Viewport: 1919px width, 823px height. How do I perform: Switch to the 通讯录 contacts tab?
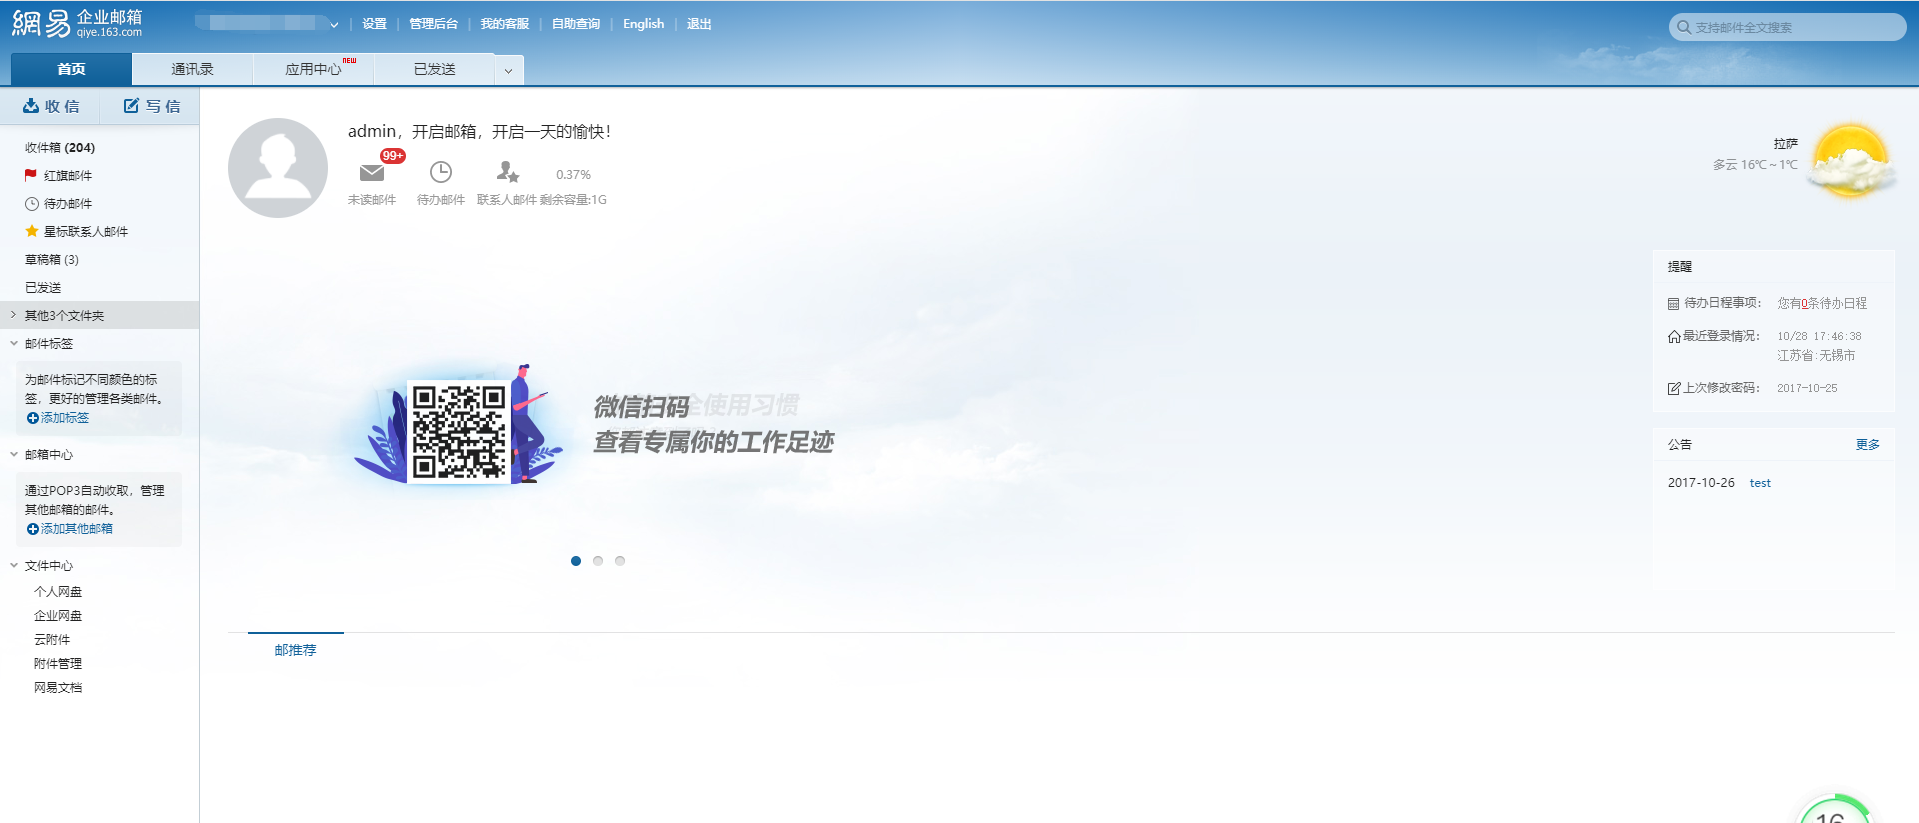[192, 69]
